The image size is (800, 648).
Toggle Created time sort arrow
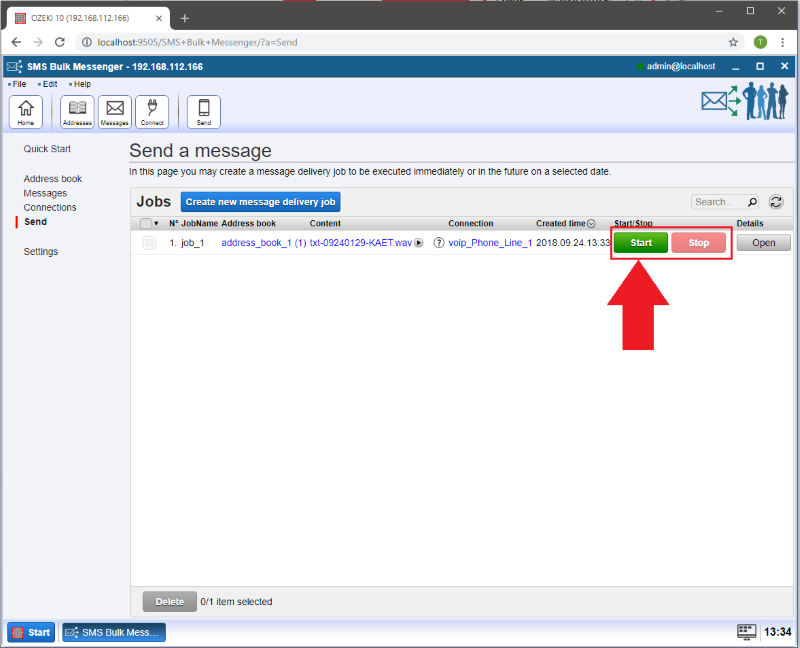pyautogui.click(x=591, y=224)
